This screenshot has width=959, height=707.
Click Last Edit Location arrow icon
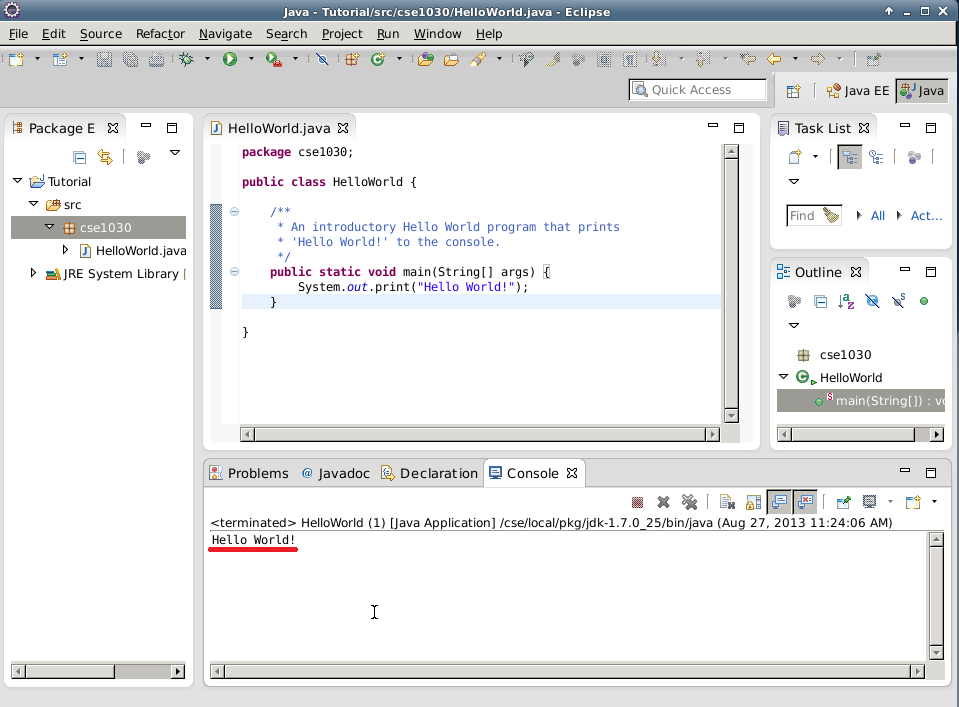(x=747, y=59)
